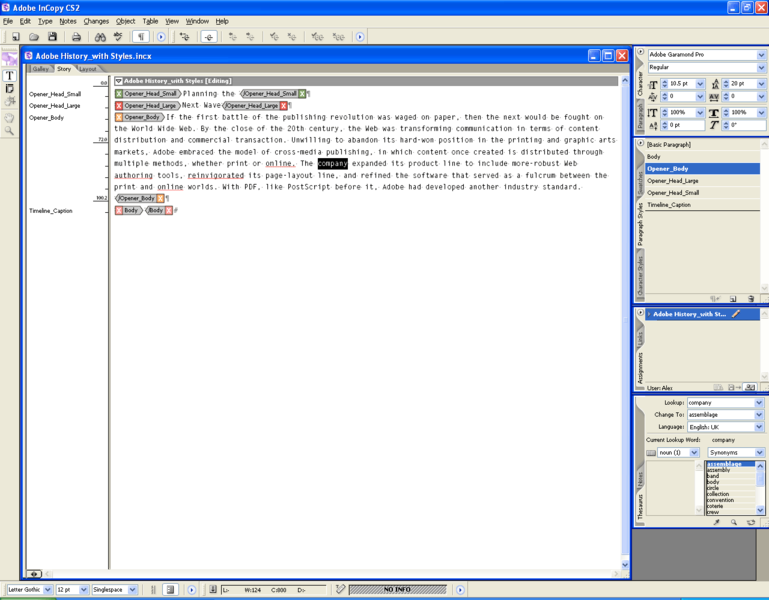Collapse the Adobe History_with Styles story bar

pyautogui.click(x=118, y=81)
